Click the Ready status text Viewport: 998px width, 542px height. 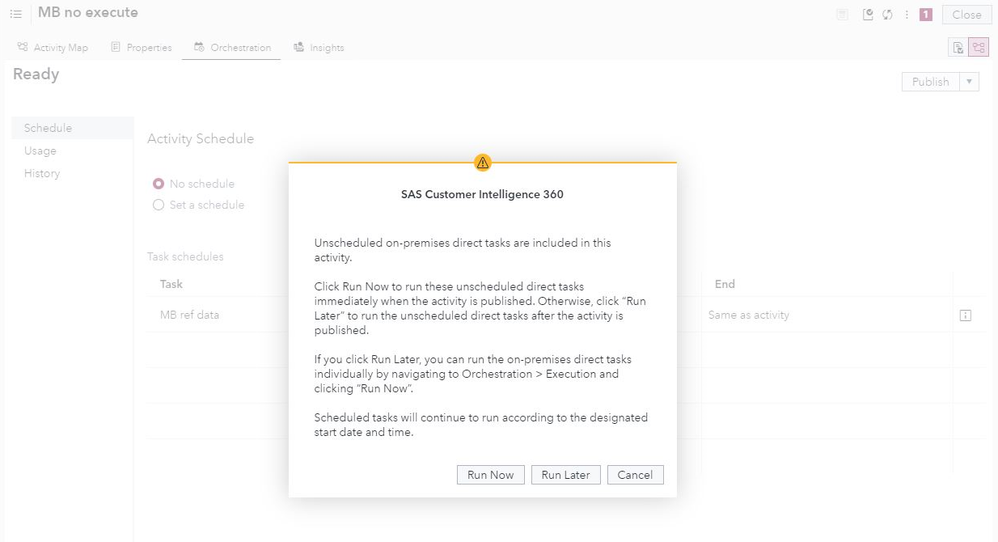coord(36,74)
